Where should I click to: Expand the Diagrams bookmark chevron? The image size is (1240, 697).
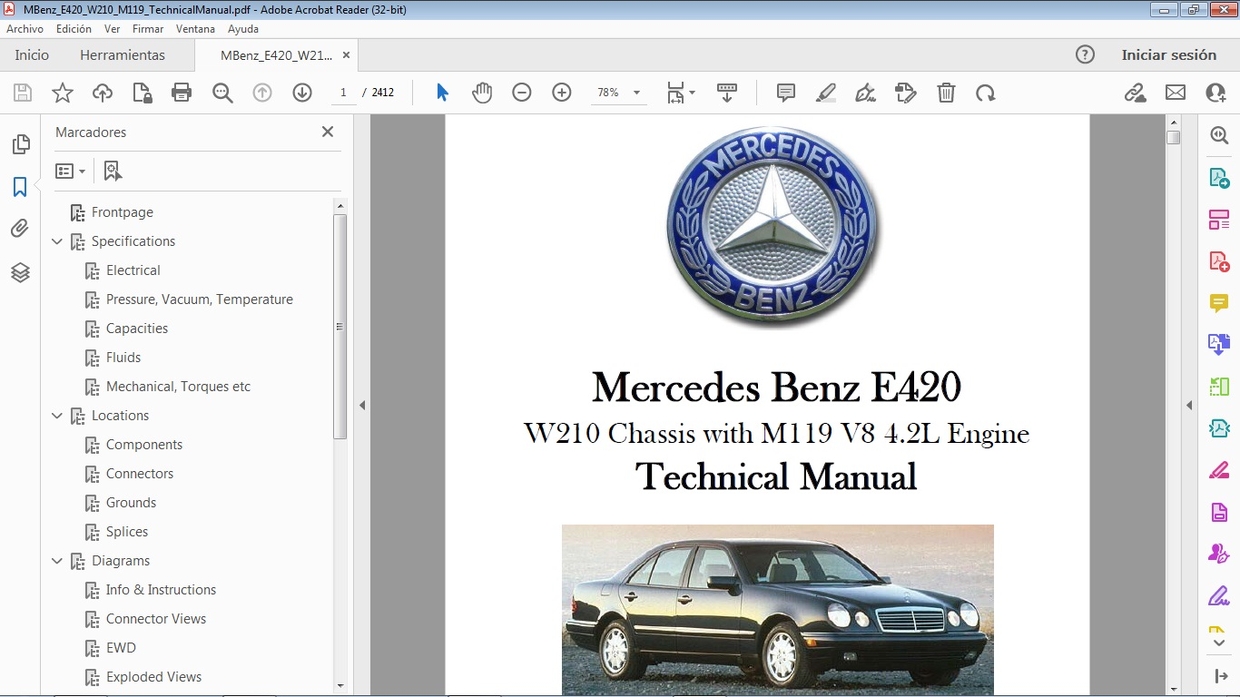tap(57, 560)
